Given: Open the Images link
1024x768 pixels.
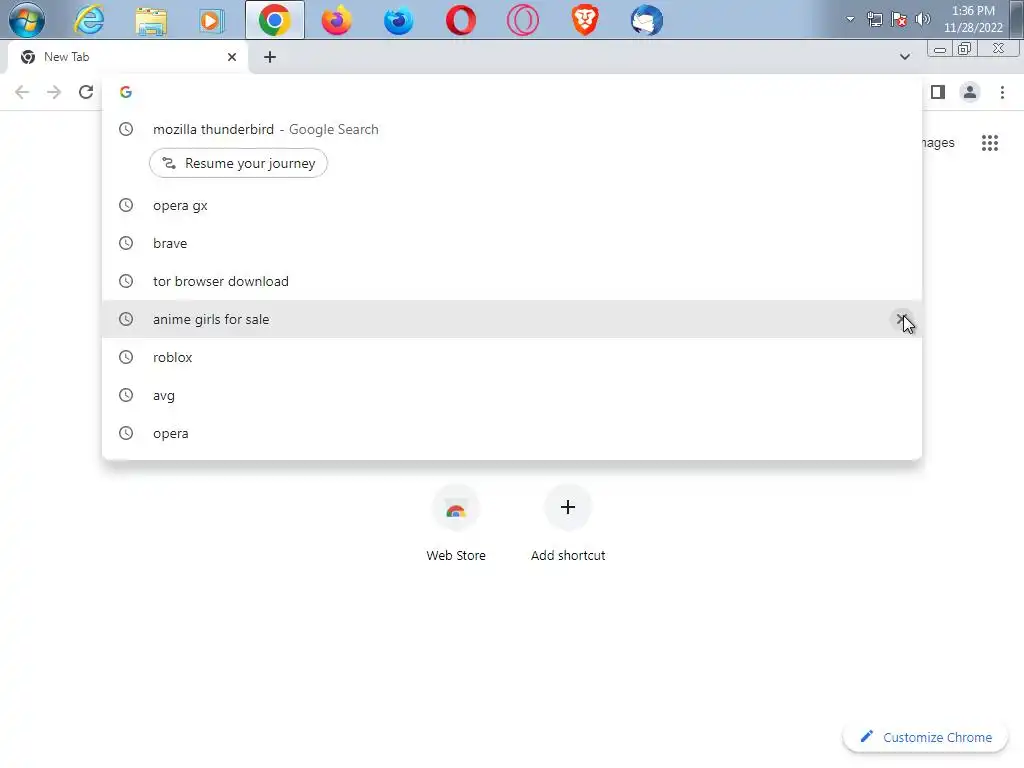Looking at the screenshot, I should click(x=938, y=142).
